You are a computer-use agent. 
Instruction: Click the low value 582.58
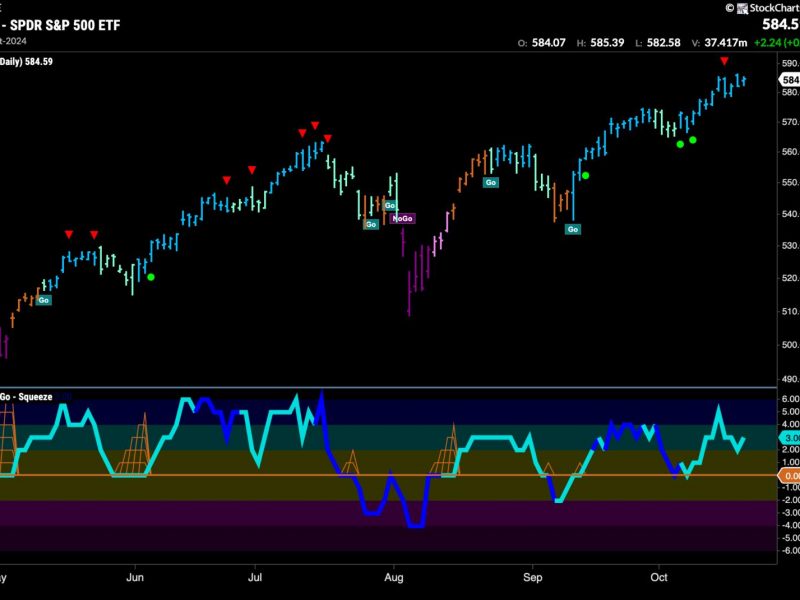click(x=664, y=43)
